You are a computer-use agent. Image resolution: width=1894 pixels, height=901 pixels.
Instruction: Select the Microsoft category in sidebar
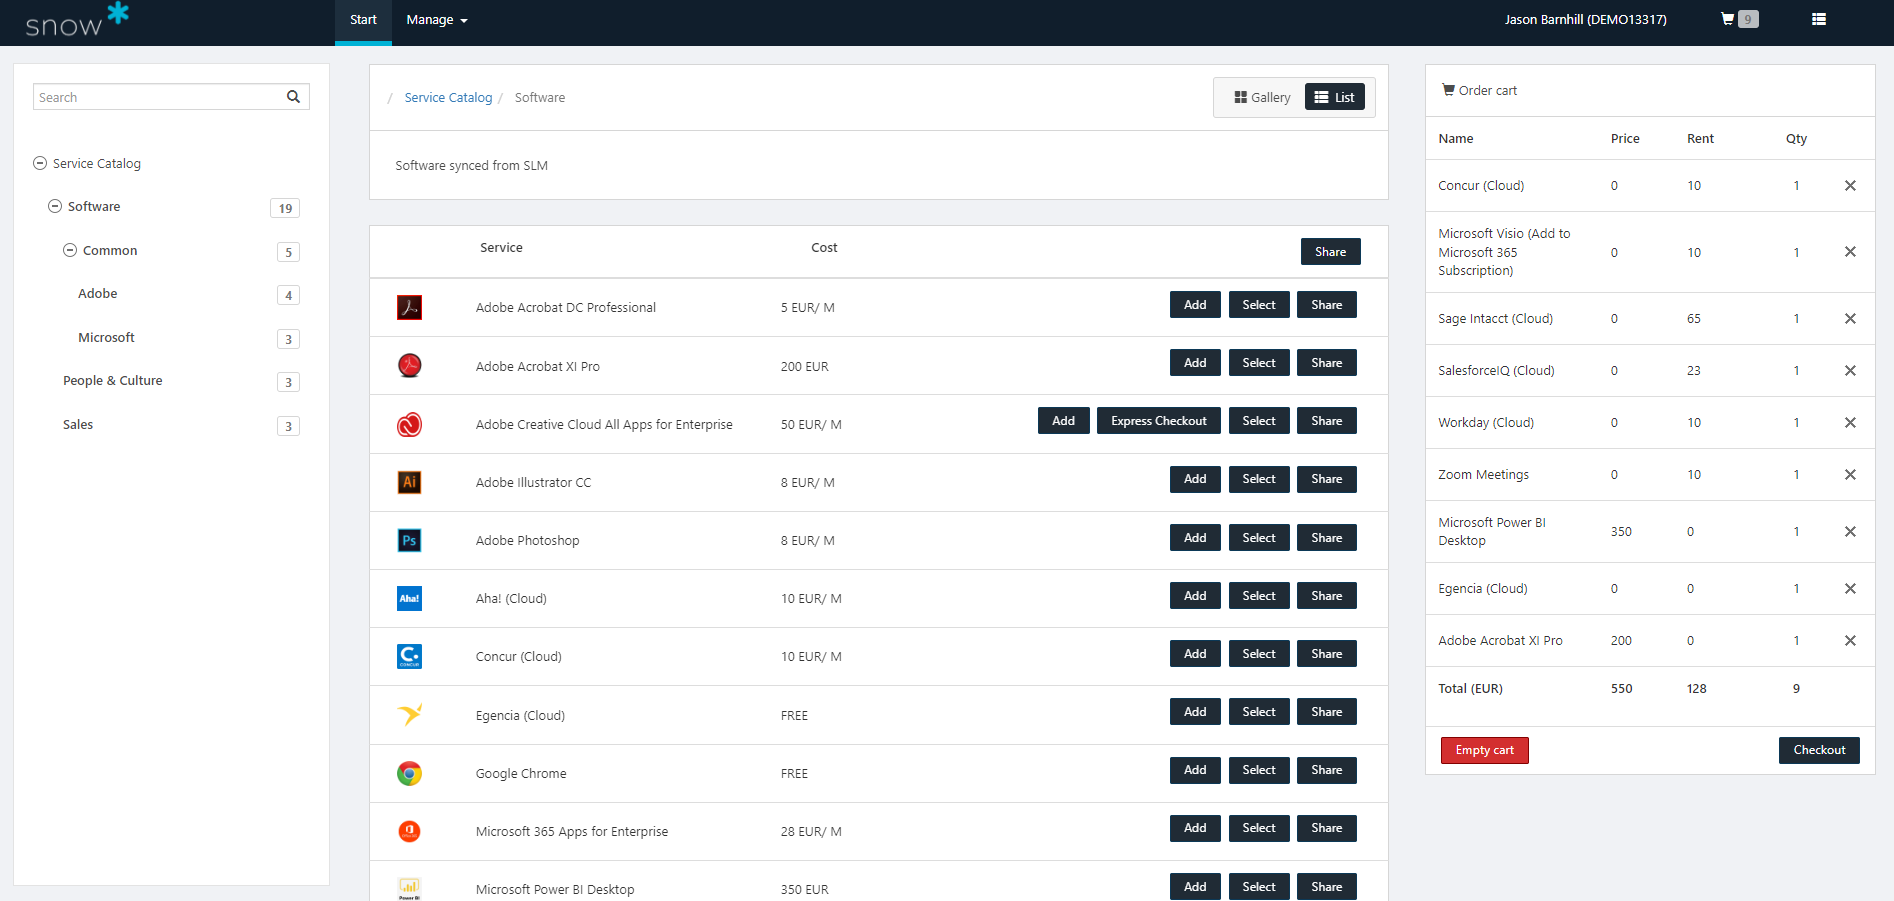coord(106,337)
